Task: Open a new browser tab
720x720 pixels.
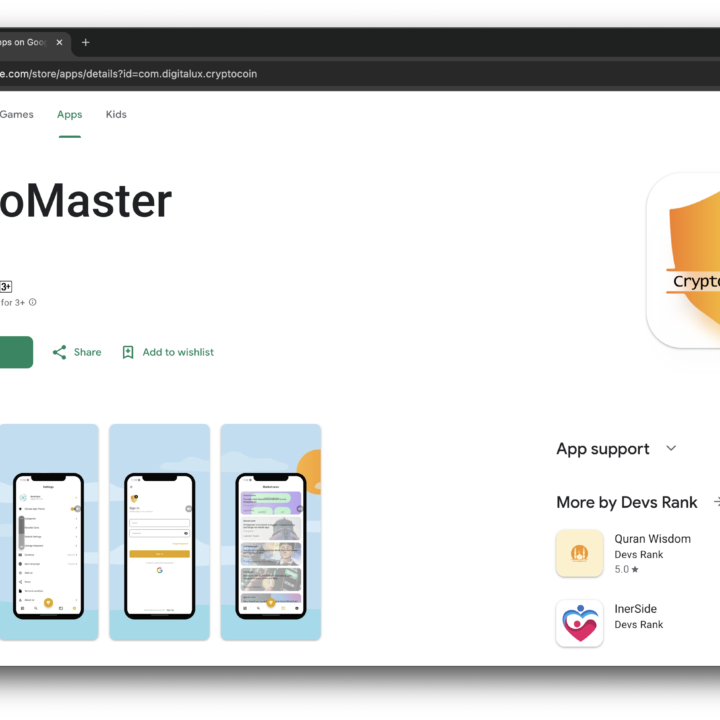Action: coord(85,42)
